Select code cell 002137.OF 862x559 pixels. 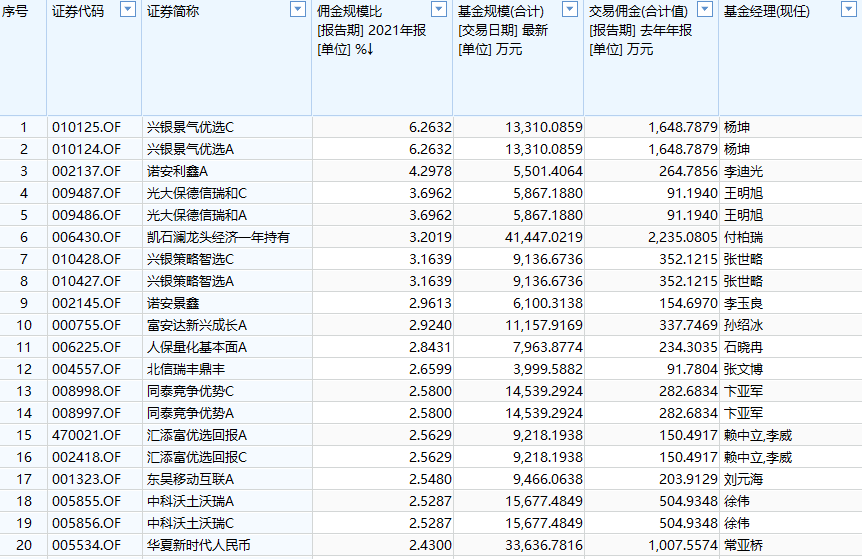click(x=86, y=171)
